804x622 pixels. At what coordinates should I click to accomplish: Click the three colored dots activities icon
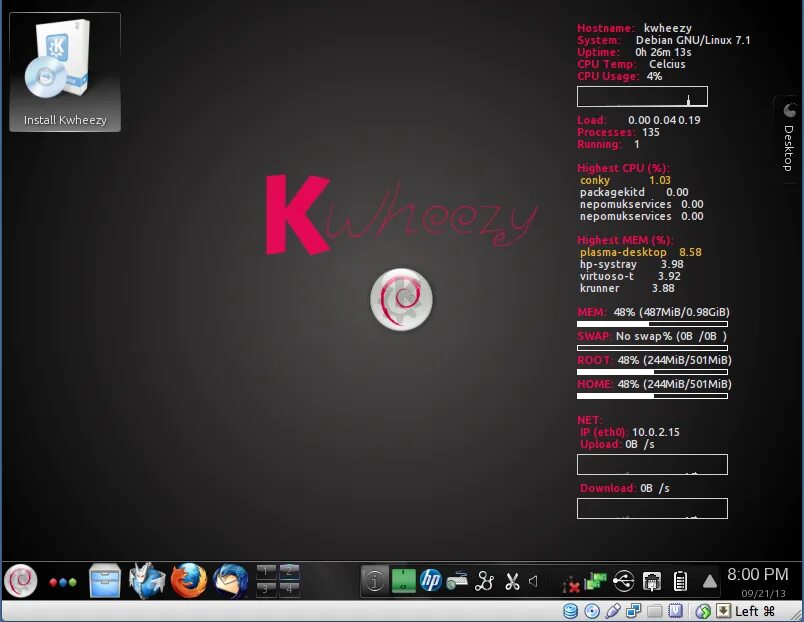tap(63, 582)
